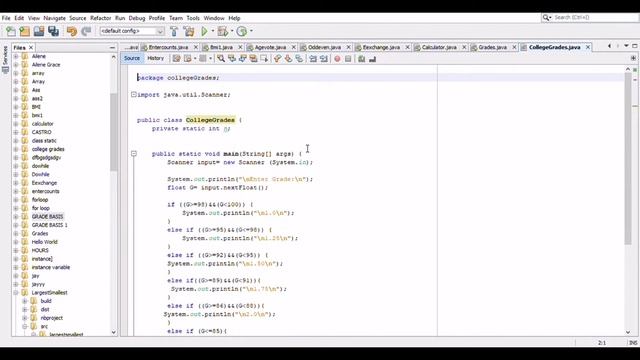Run the project with green play icon

[x=204, y=31]
